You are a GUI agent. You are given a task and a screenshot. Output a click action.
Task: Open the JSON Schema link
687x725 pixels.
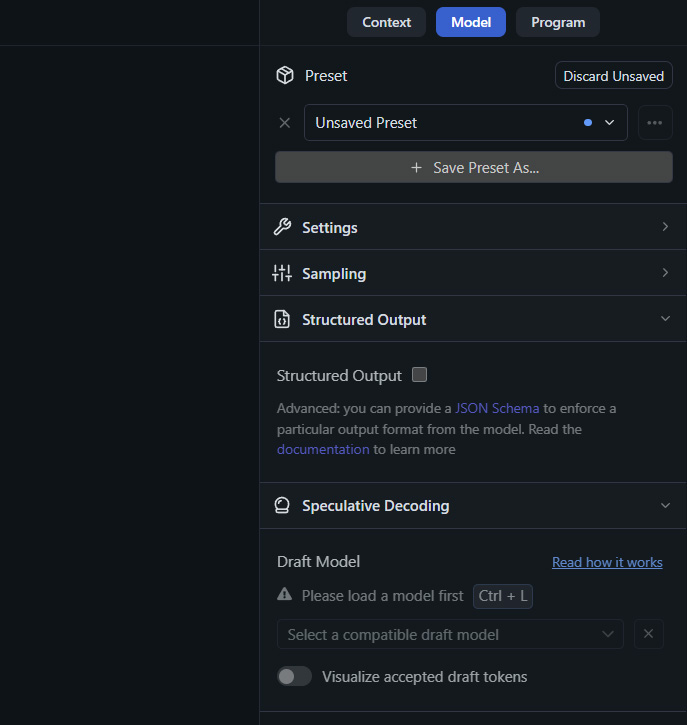tap(497, 408)
